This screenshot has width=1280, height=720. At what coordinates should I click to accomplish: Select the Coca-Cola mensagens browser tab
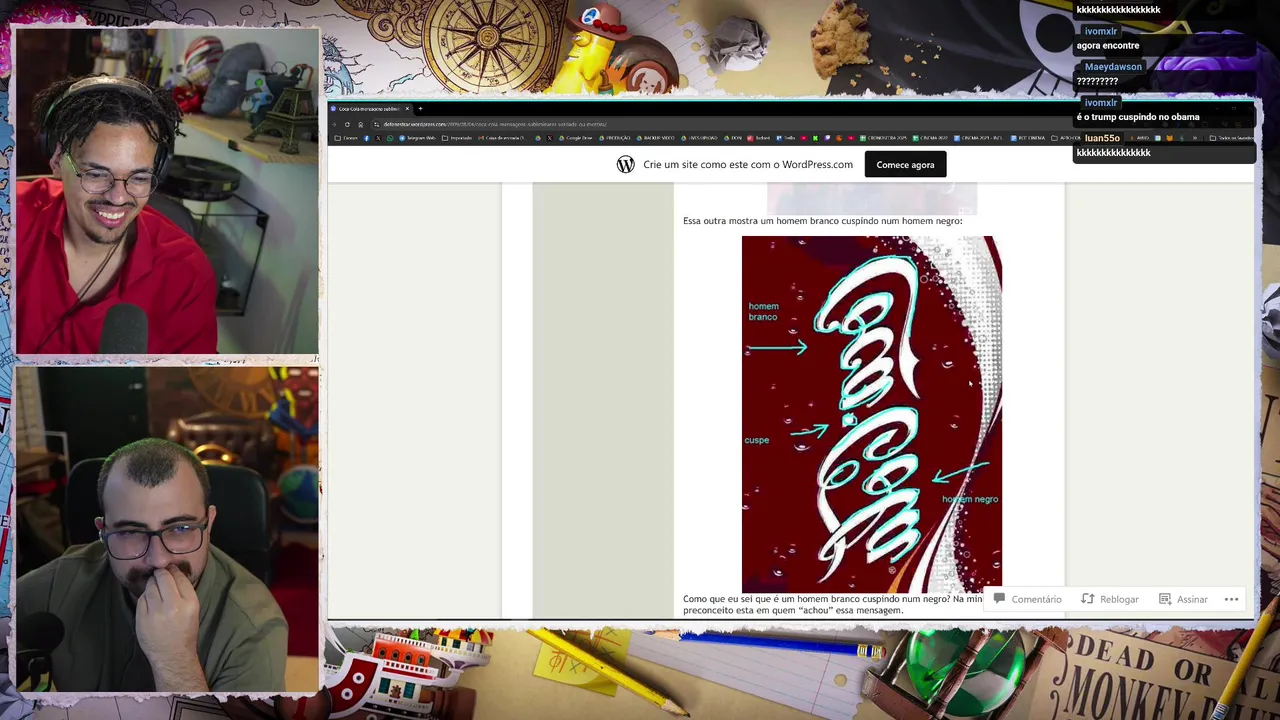369,109
